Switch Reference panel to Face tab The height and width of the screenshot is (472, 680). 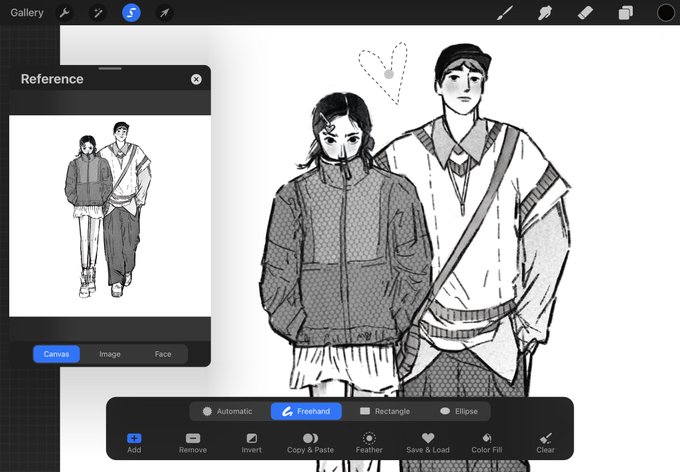pyautogui.click(x=163, y=354)
